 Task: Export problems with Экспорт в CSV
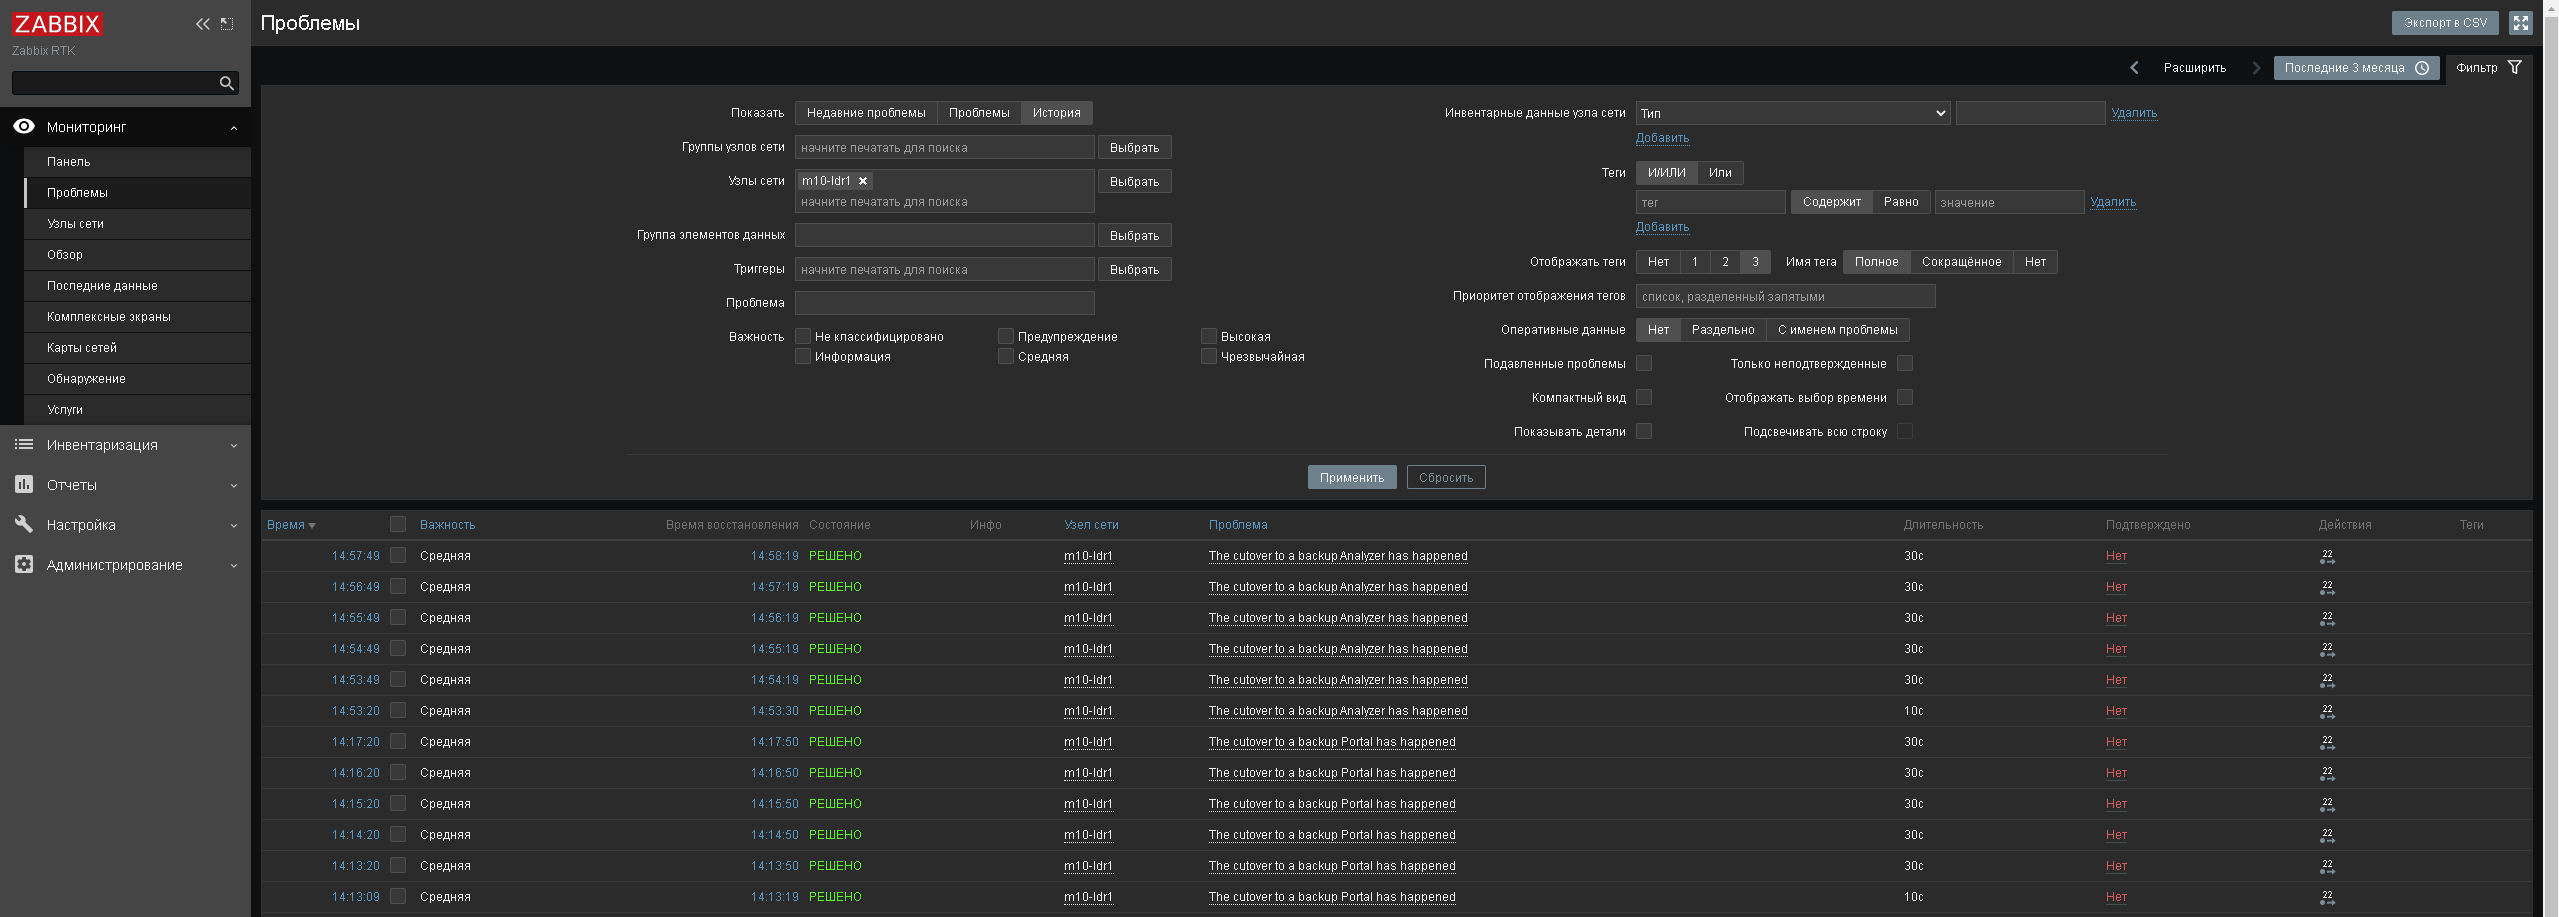coord(2445,23)
